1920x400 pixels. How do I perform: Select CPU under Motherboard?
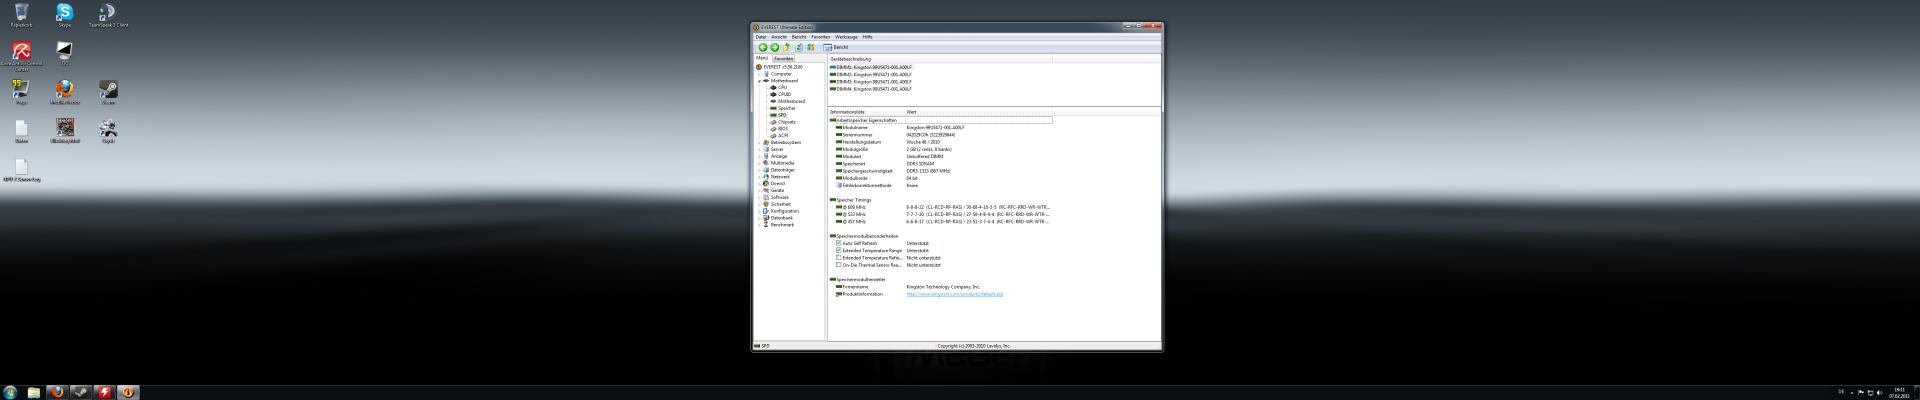click(782, 88)
